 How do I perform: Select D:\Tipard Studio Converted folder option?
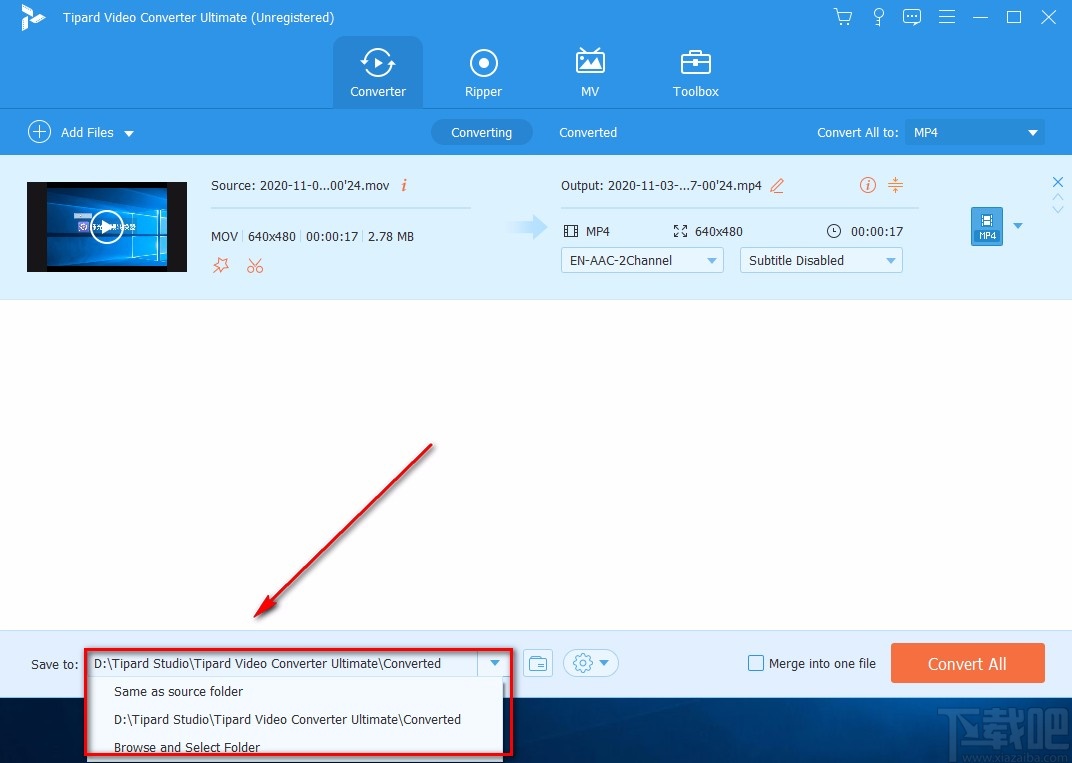[295, 719]
